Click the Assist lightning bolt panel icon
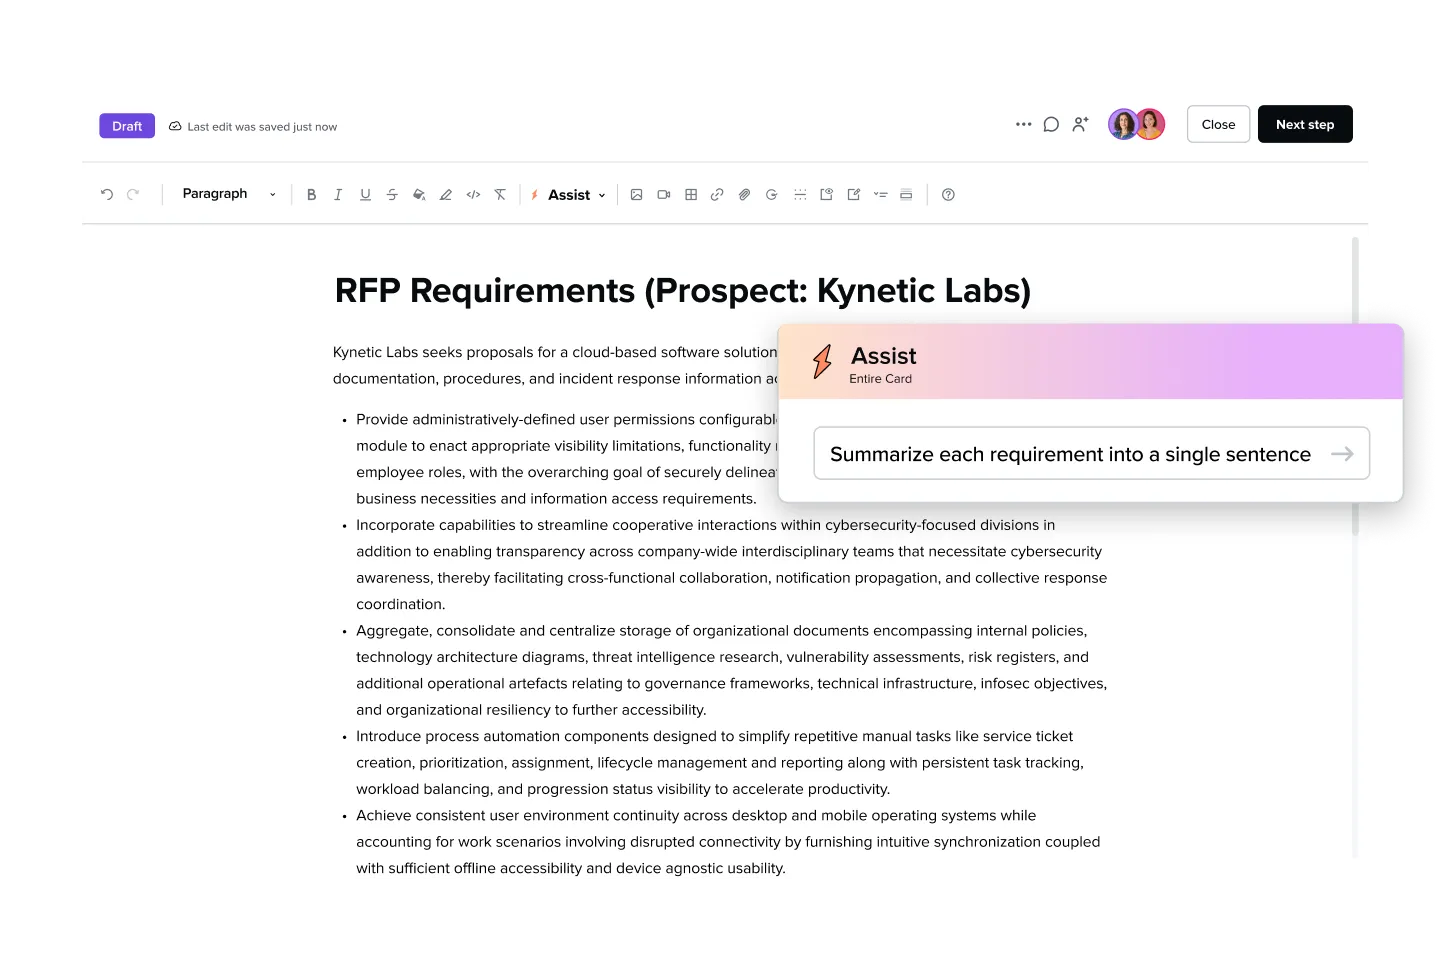 [822, 361]
